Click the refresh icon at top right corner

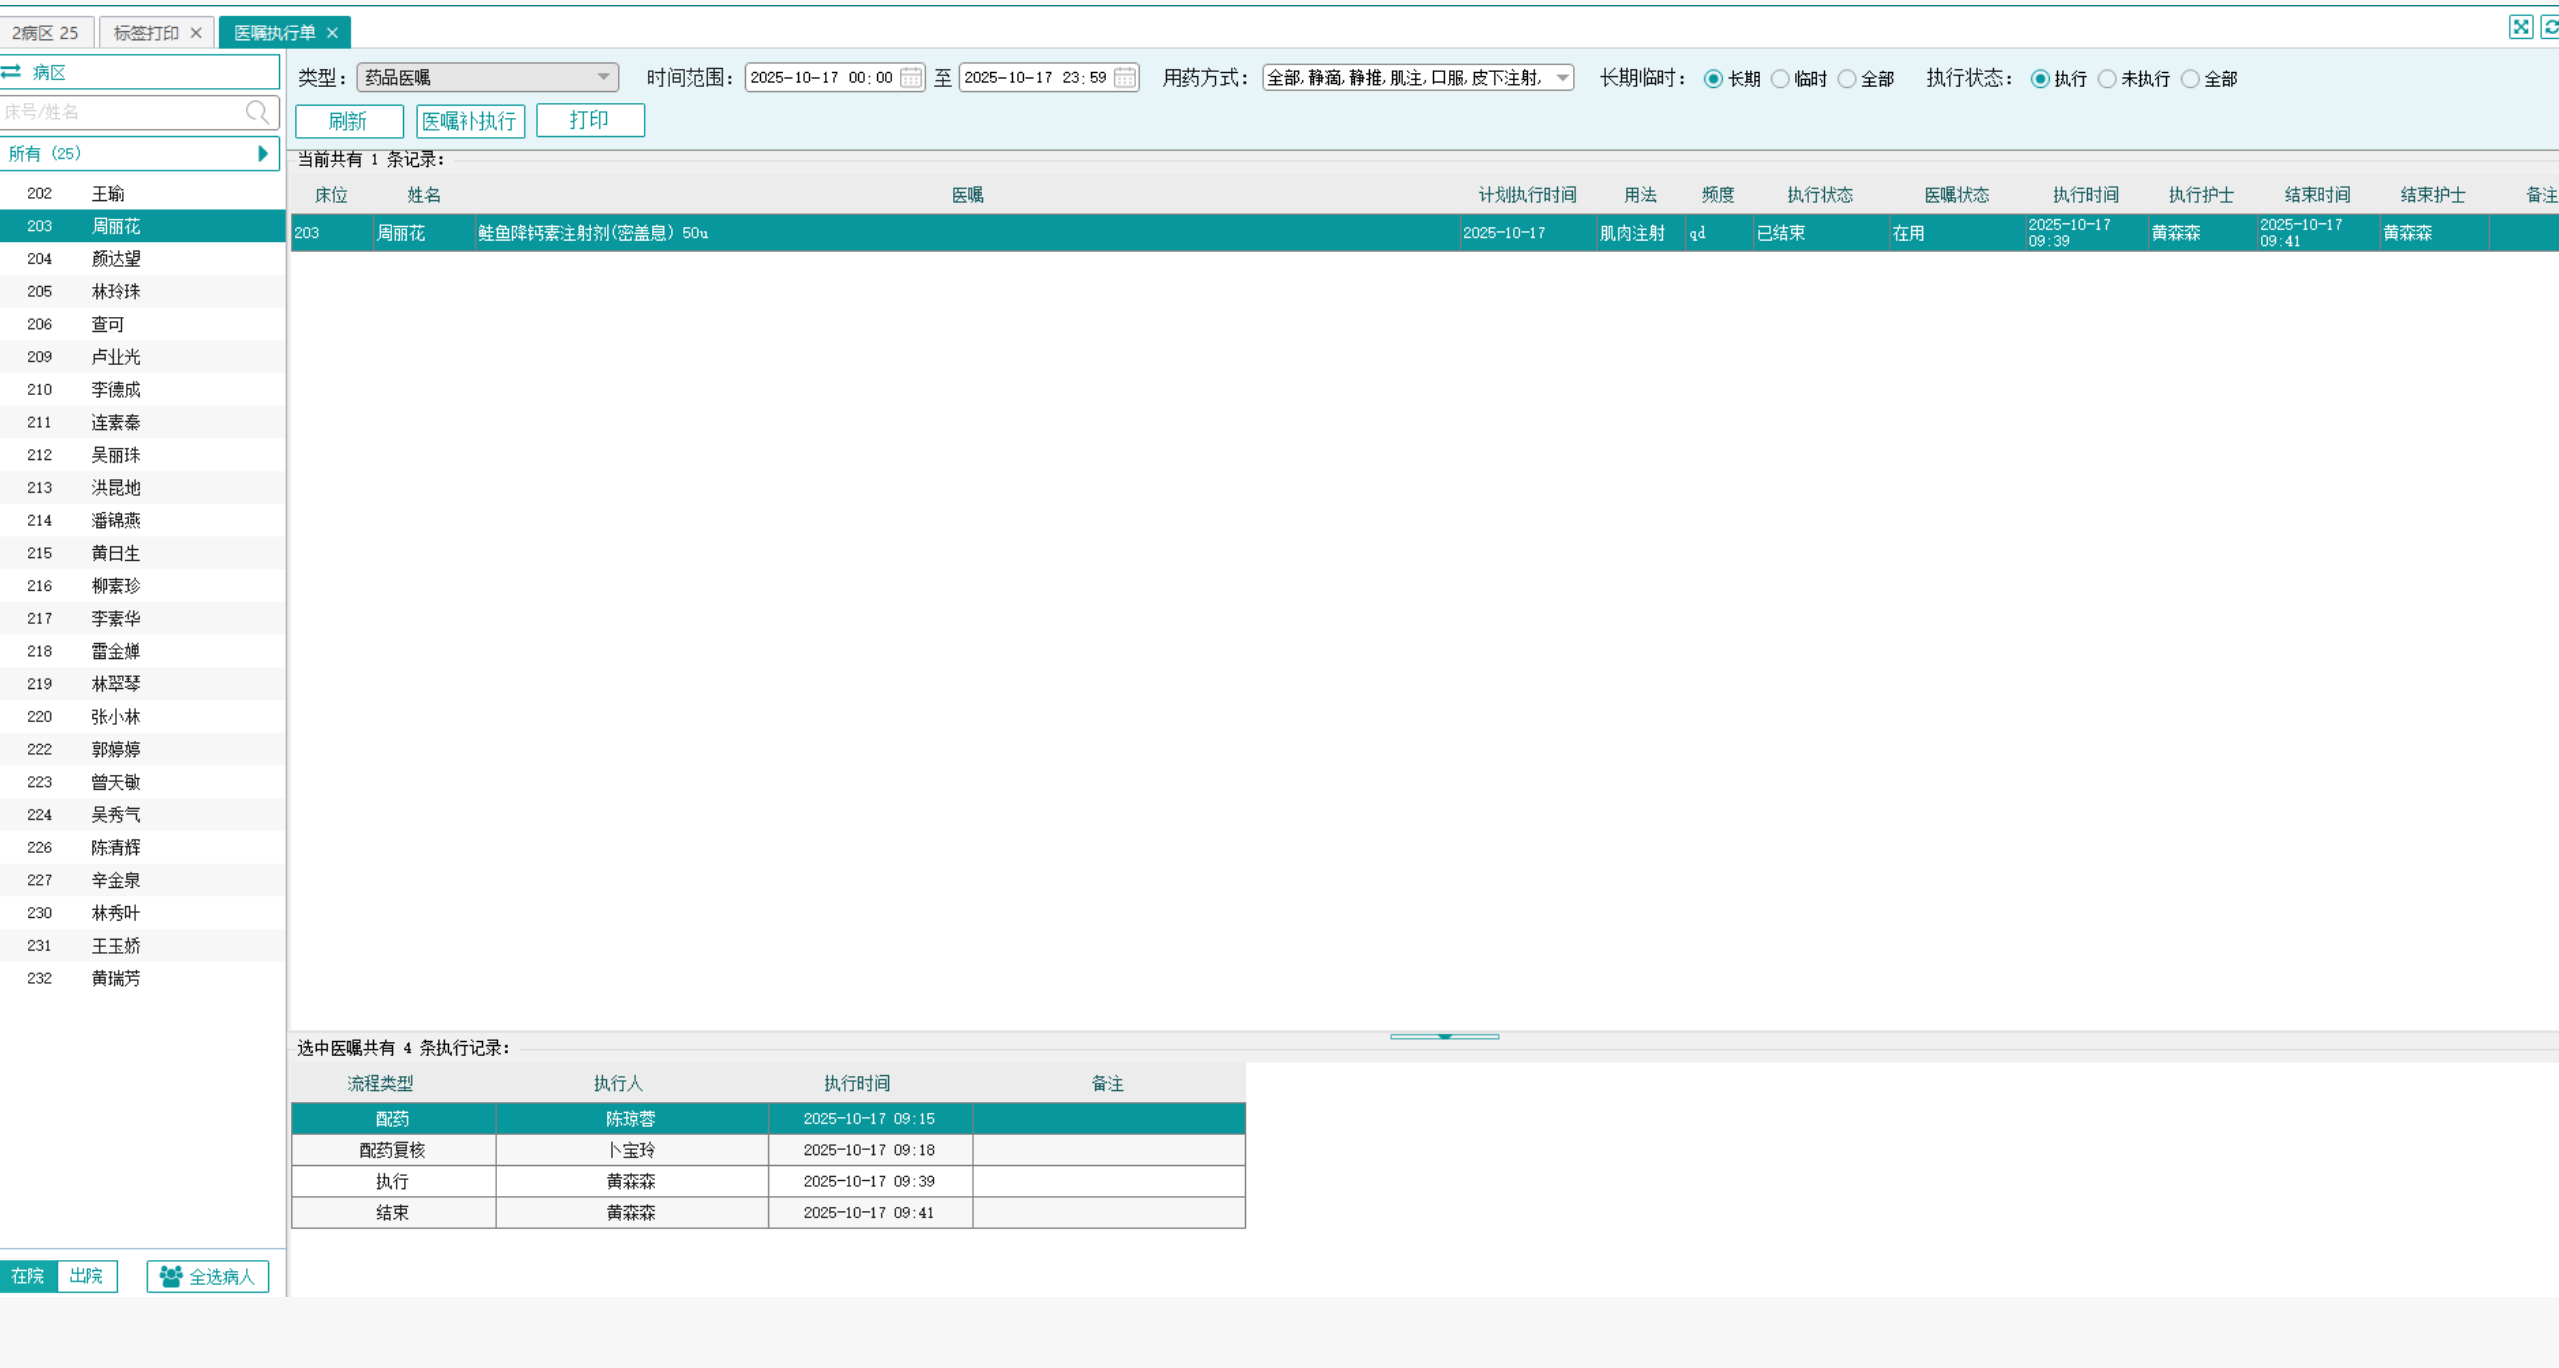pos(2550,27)
